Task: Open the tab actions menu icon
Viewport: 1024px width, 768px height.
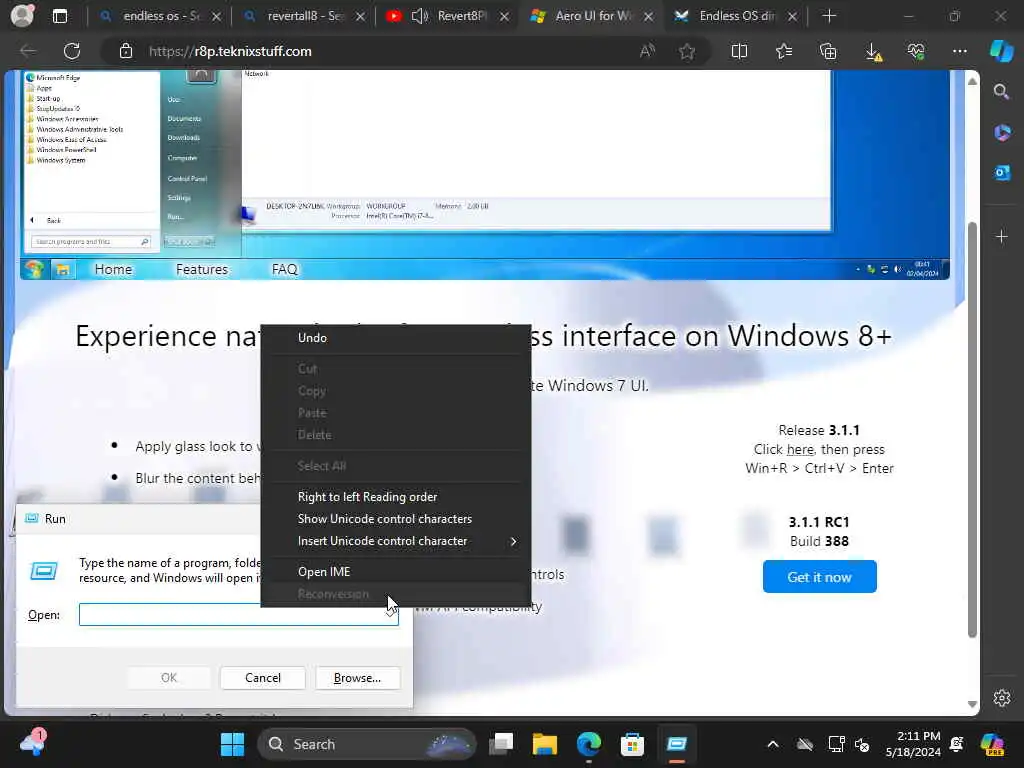Action: point(60,16)
